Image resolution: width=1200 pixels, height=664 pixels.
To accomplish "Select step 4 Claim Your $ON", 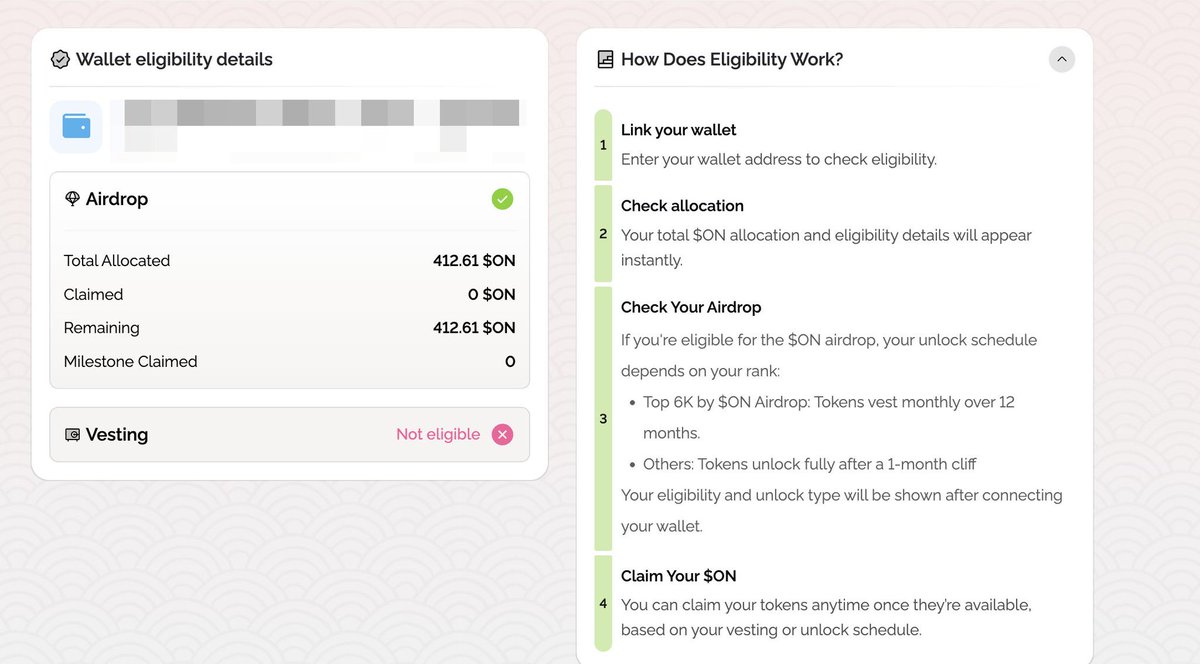I will coord(678,576).
